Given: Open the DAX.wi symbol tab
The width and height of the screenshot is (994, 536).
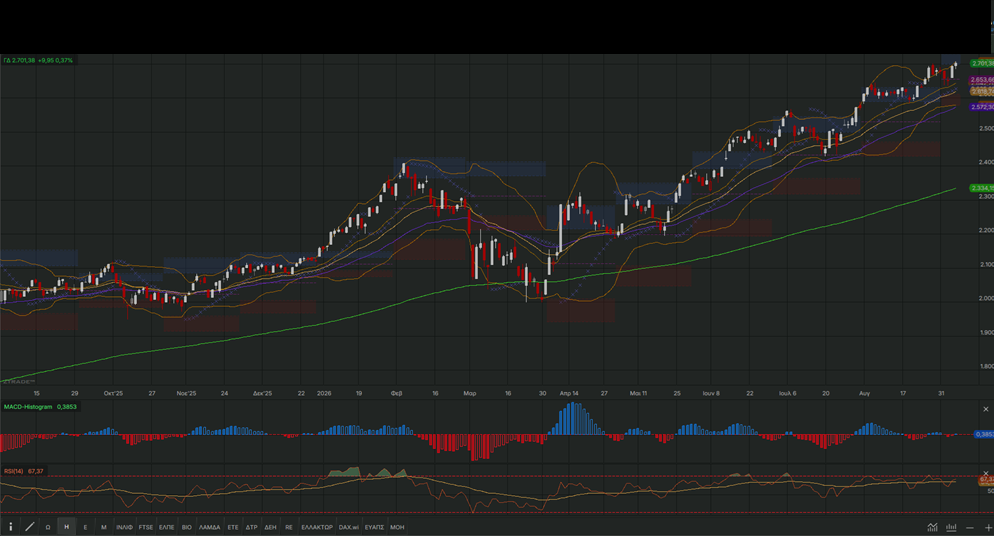Looking at the screenshot, I should pos(349,527).
